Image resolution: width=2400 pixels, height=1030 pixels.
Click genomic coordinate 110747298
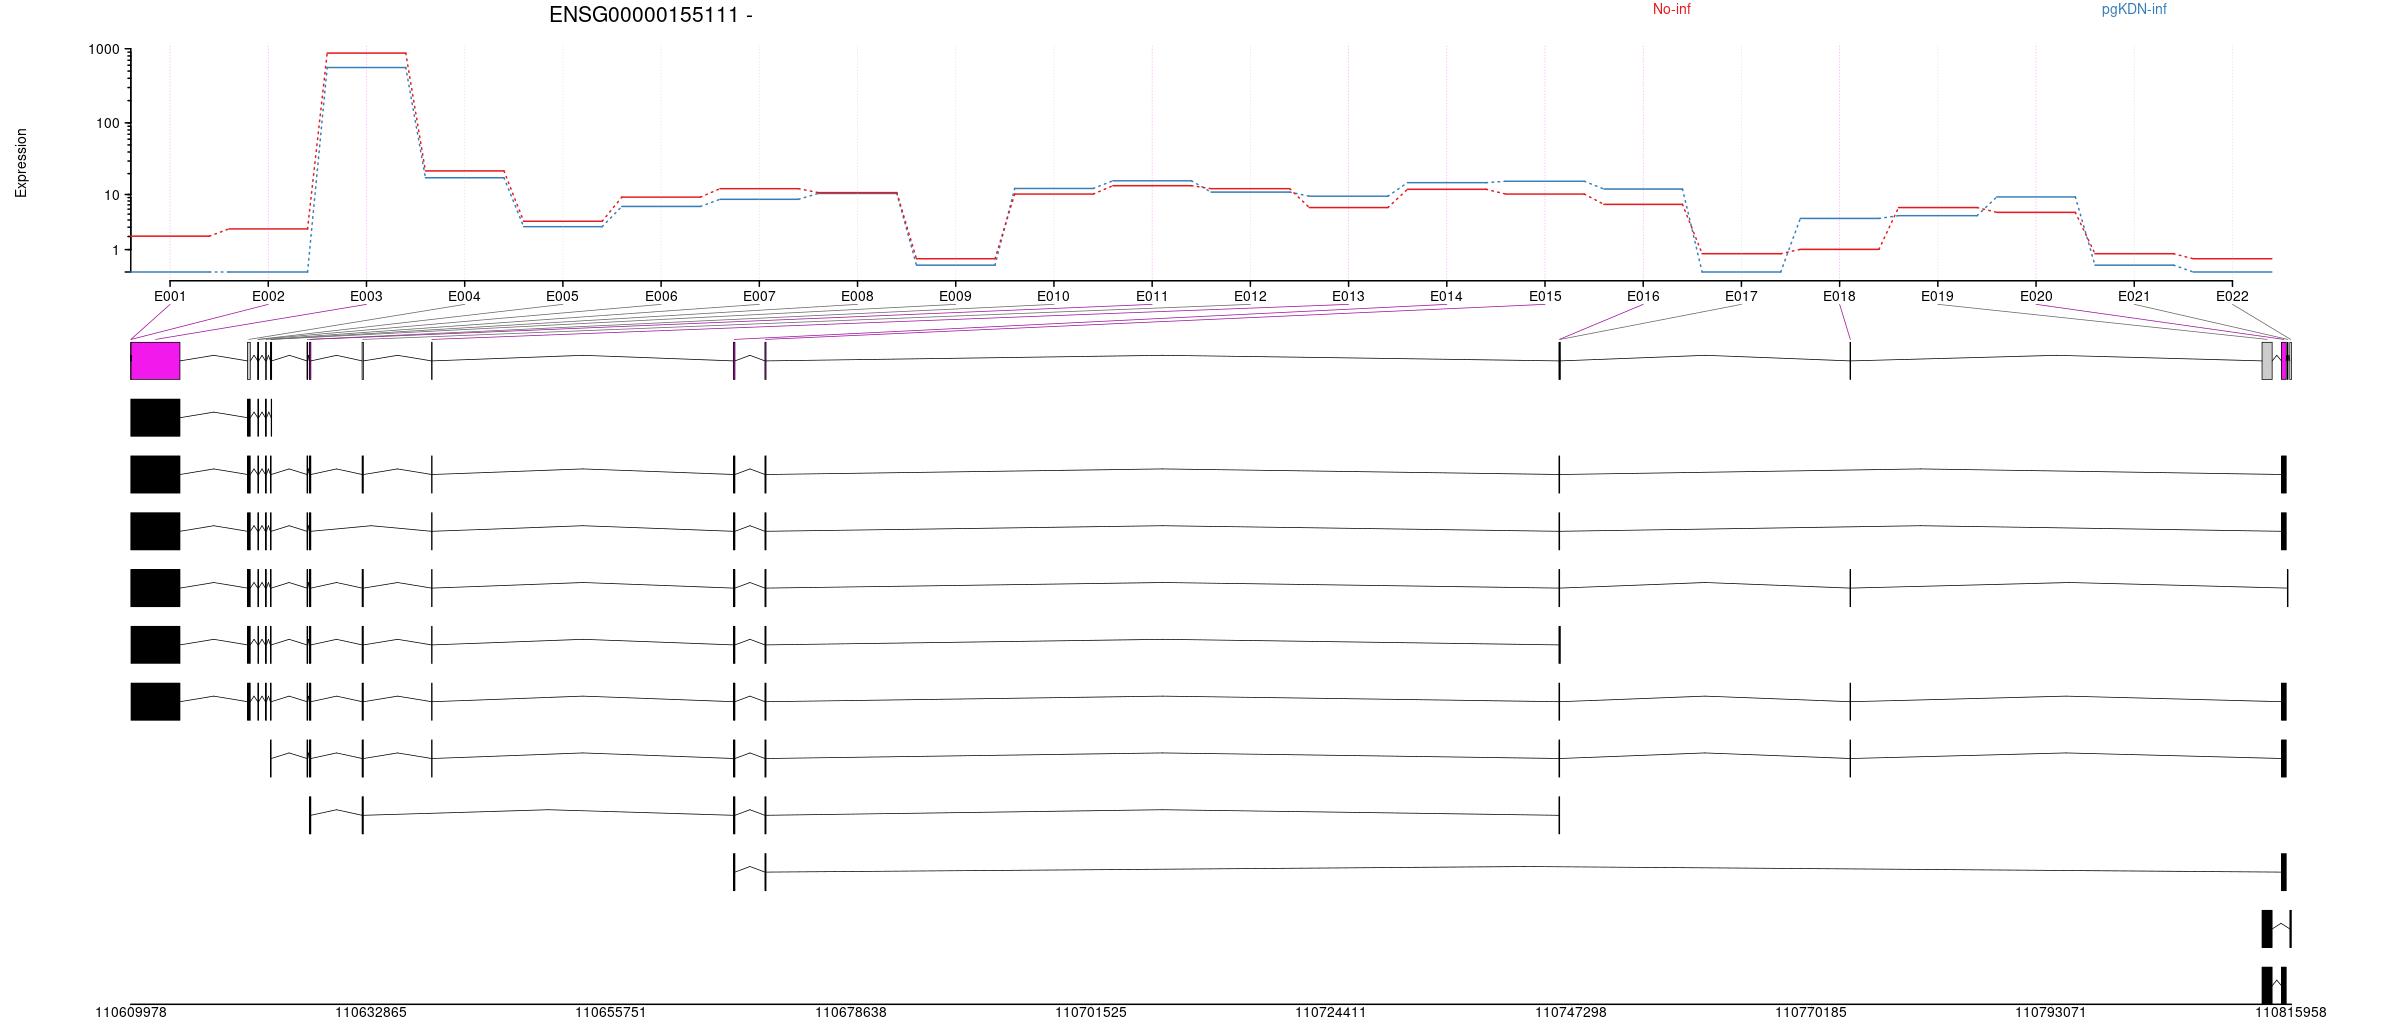1571,1012
